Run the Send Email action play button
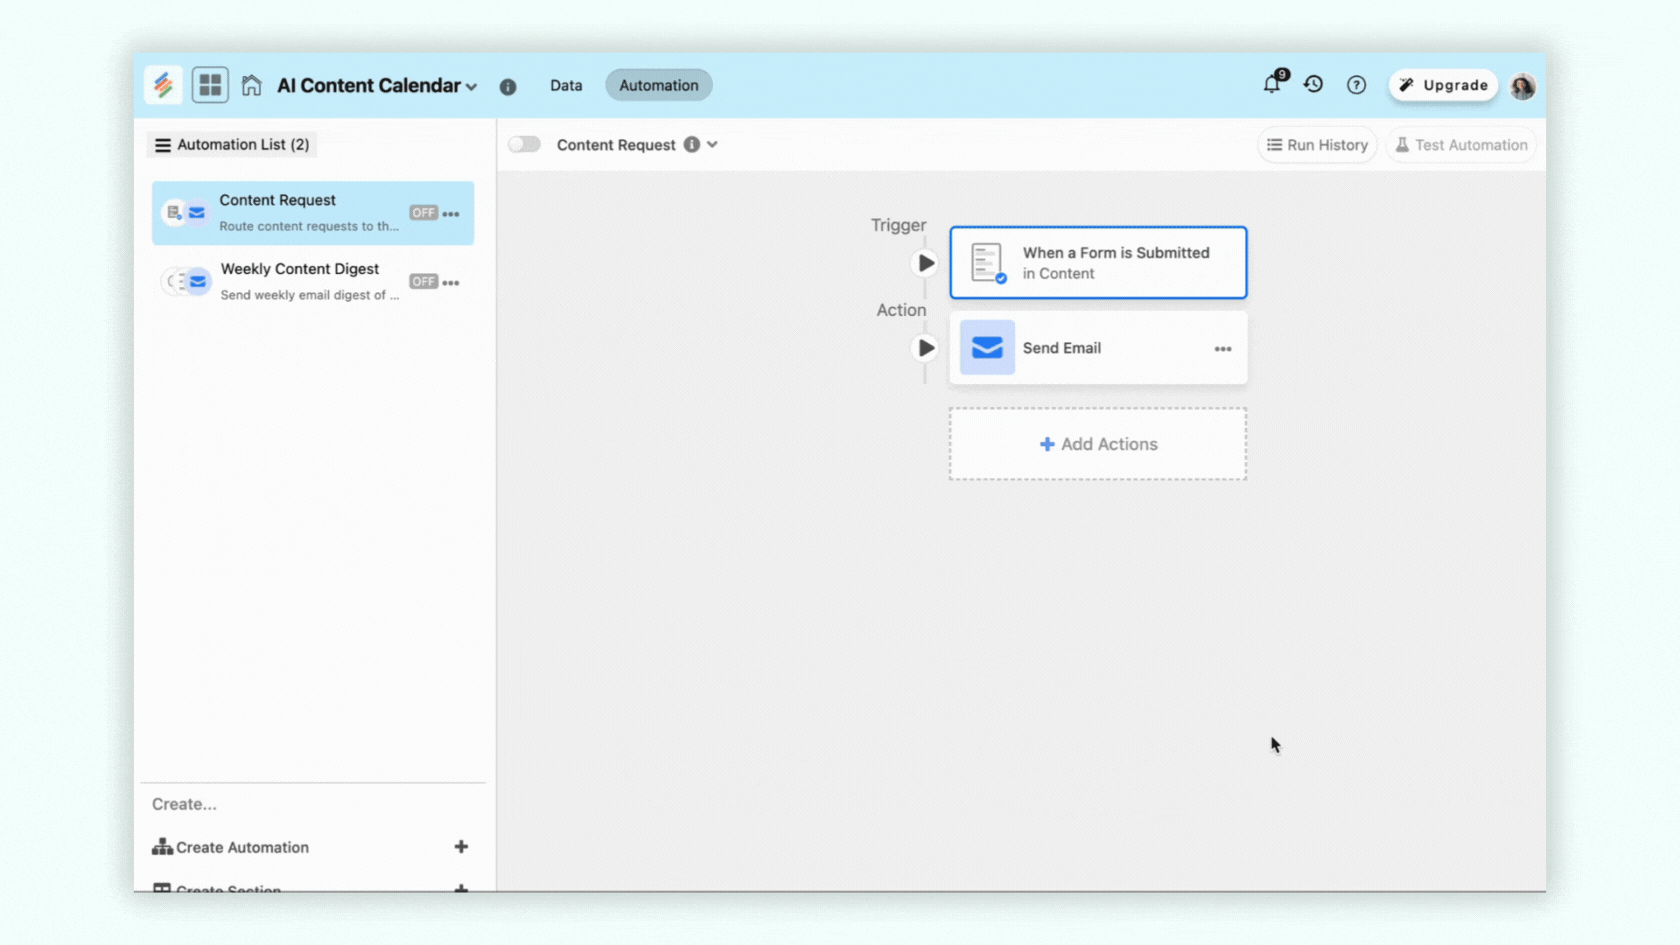The width and height of the screenshot is (1680, 945). click(926, 348)
